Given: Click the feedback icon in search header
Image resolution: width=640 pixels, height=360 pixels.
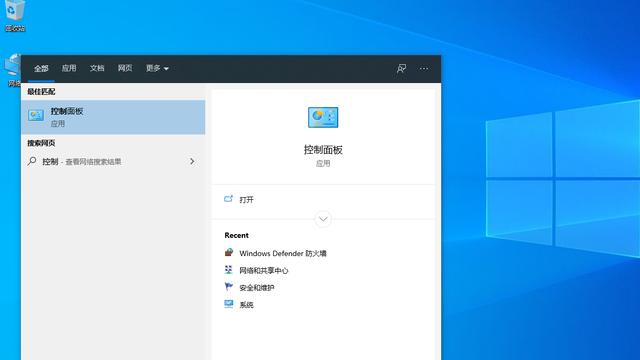Looking at the screenshot, I should (401, 69).
